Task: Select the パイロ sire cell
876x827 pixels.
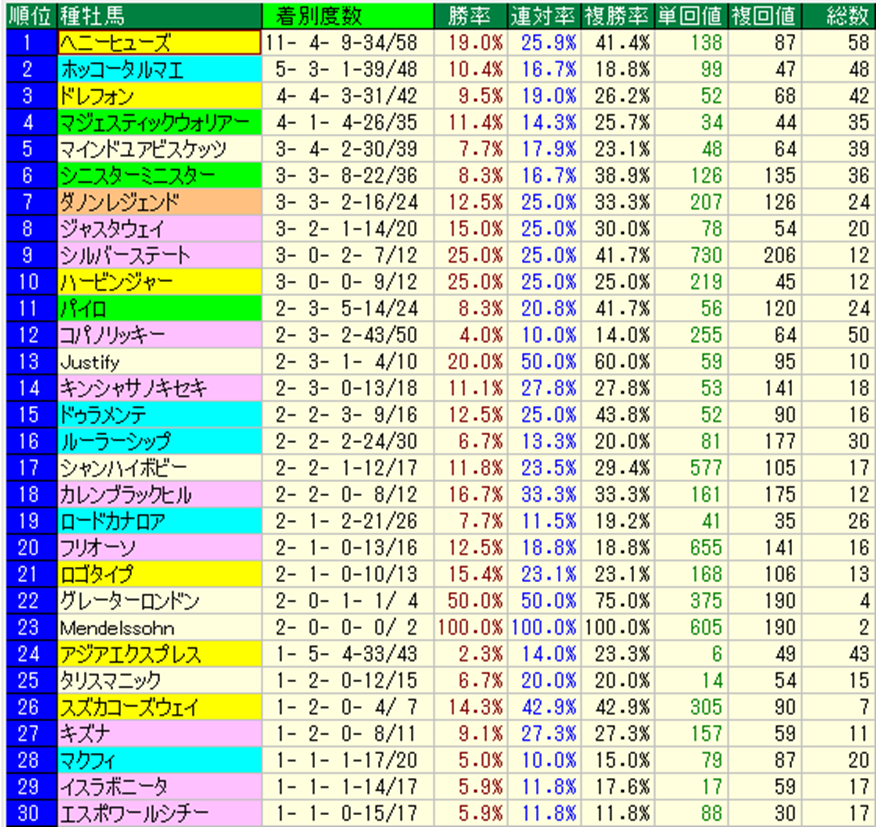Action: 160,308
